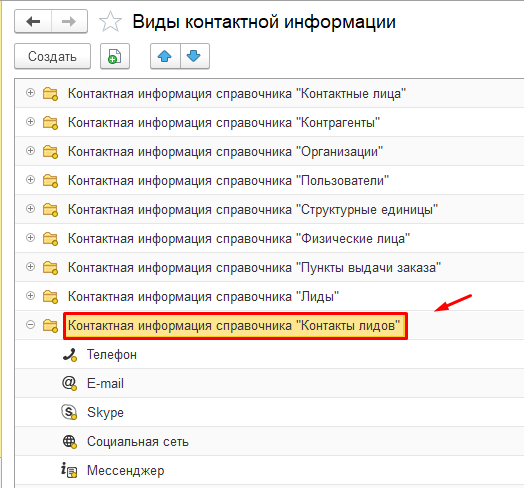Click the Создать button
The height and width of the screenshot is (488, 524).
coord(52,56)
